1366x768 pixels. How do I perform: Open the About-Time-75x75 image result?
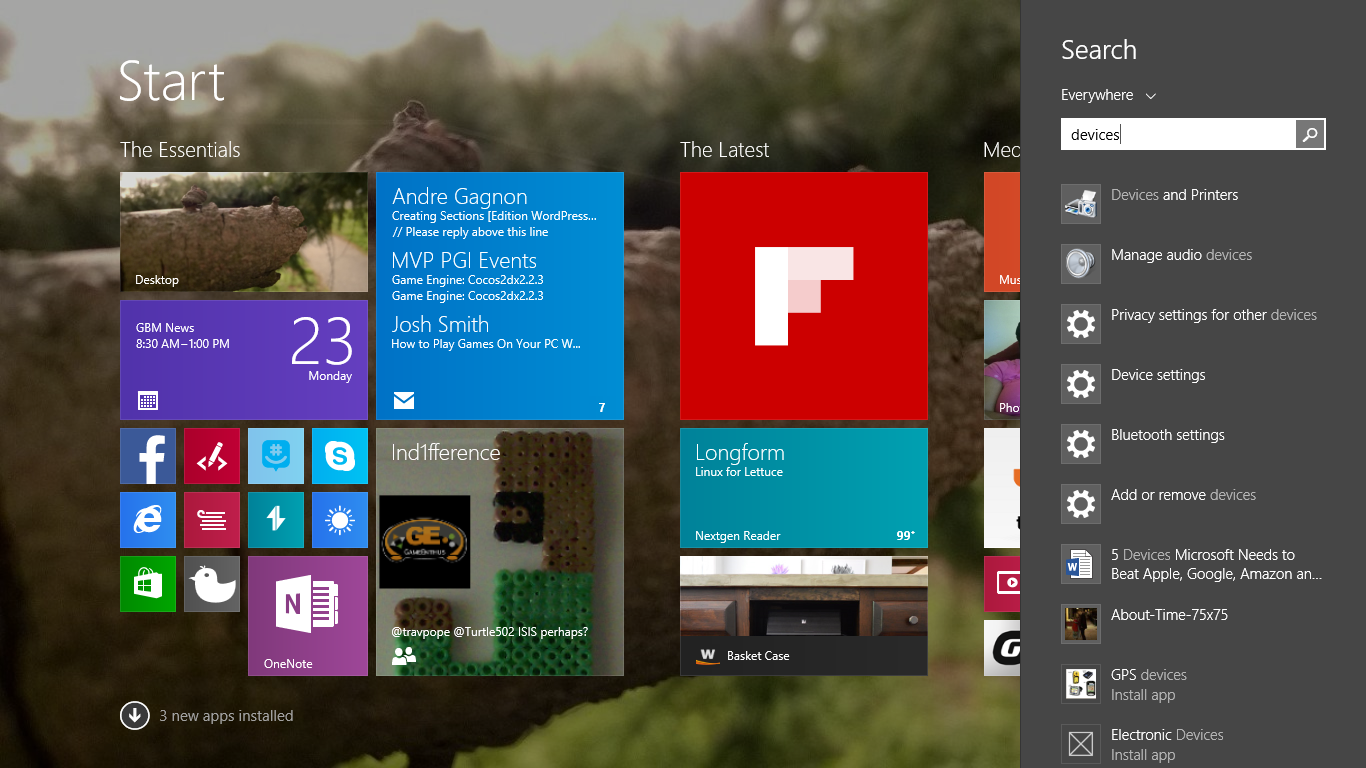(x=1193, y=624)
